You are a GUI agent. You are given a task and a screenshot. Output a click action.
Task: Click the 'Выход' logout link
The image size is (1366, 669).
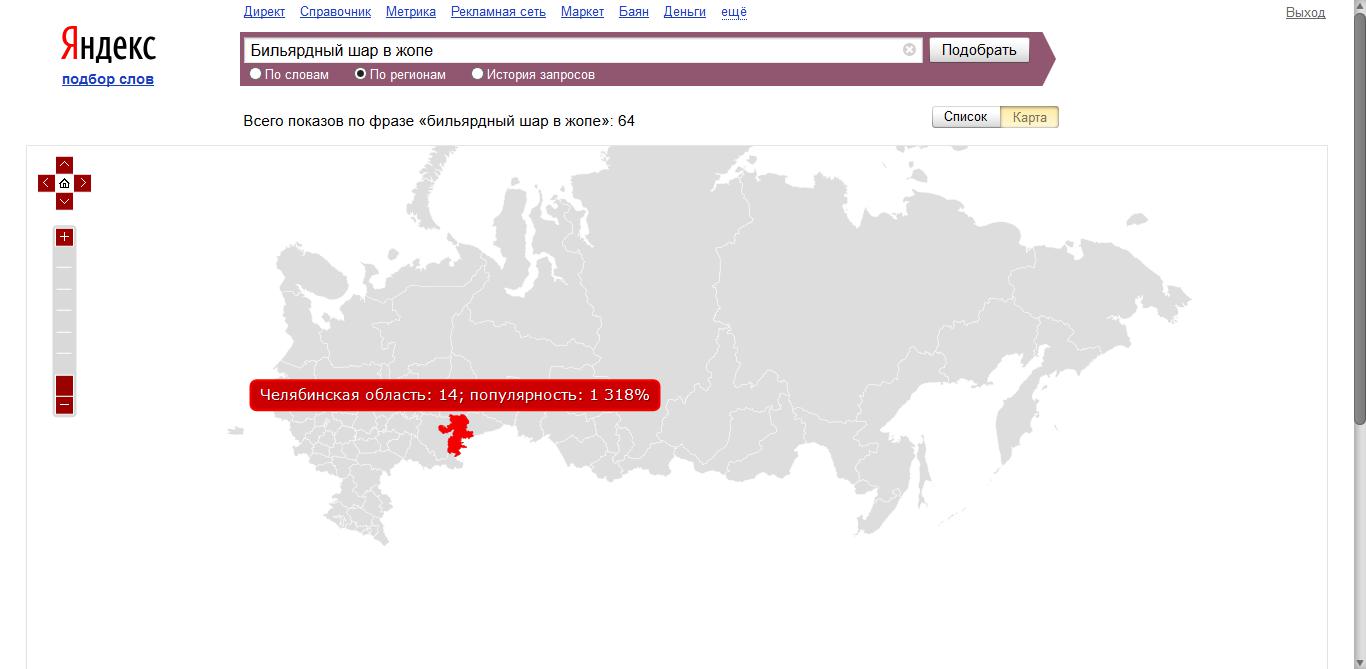point(1305,12)
